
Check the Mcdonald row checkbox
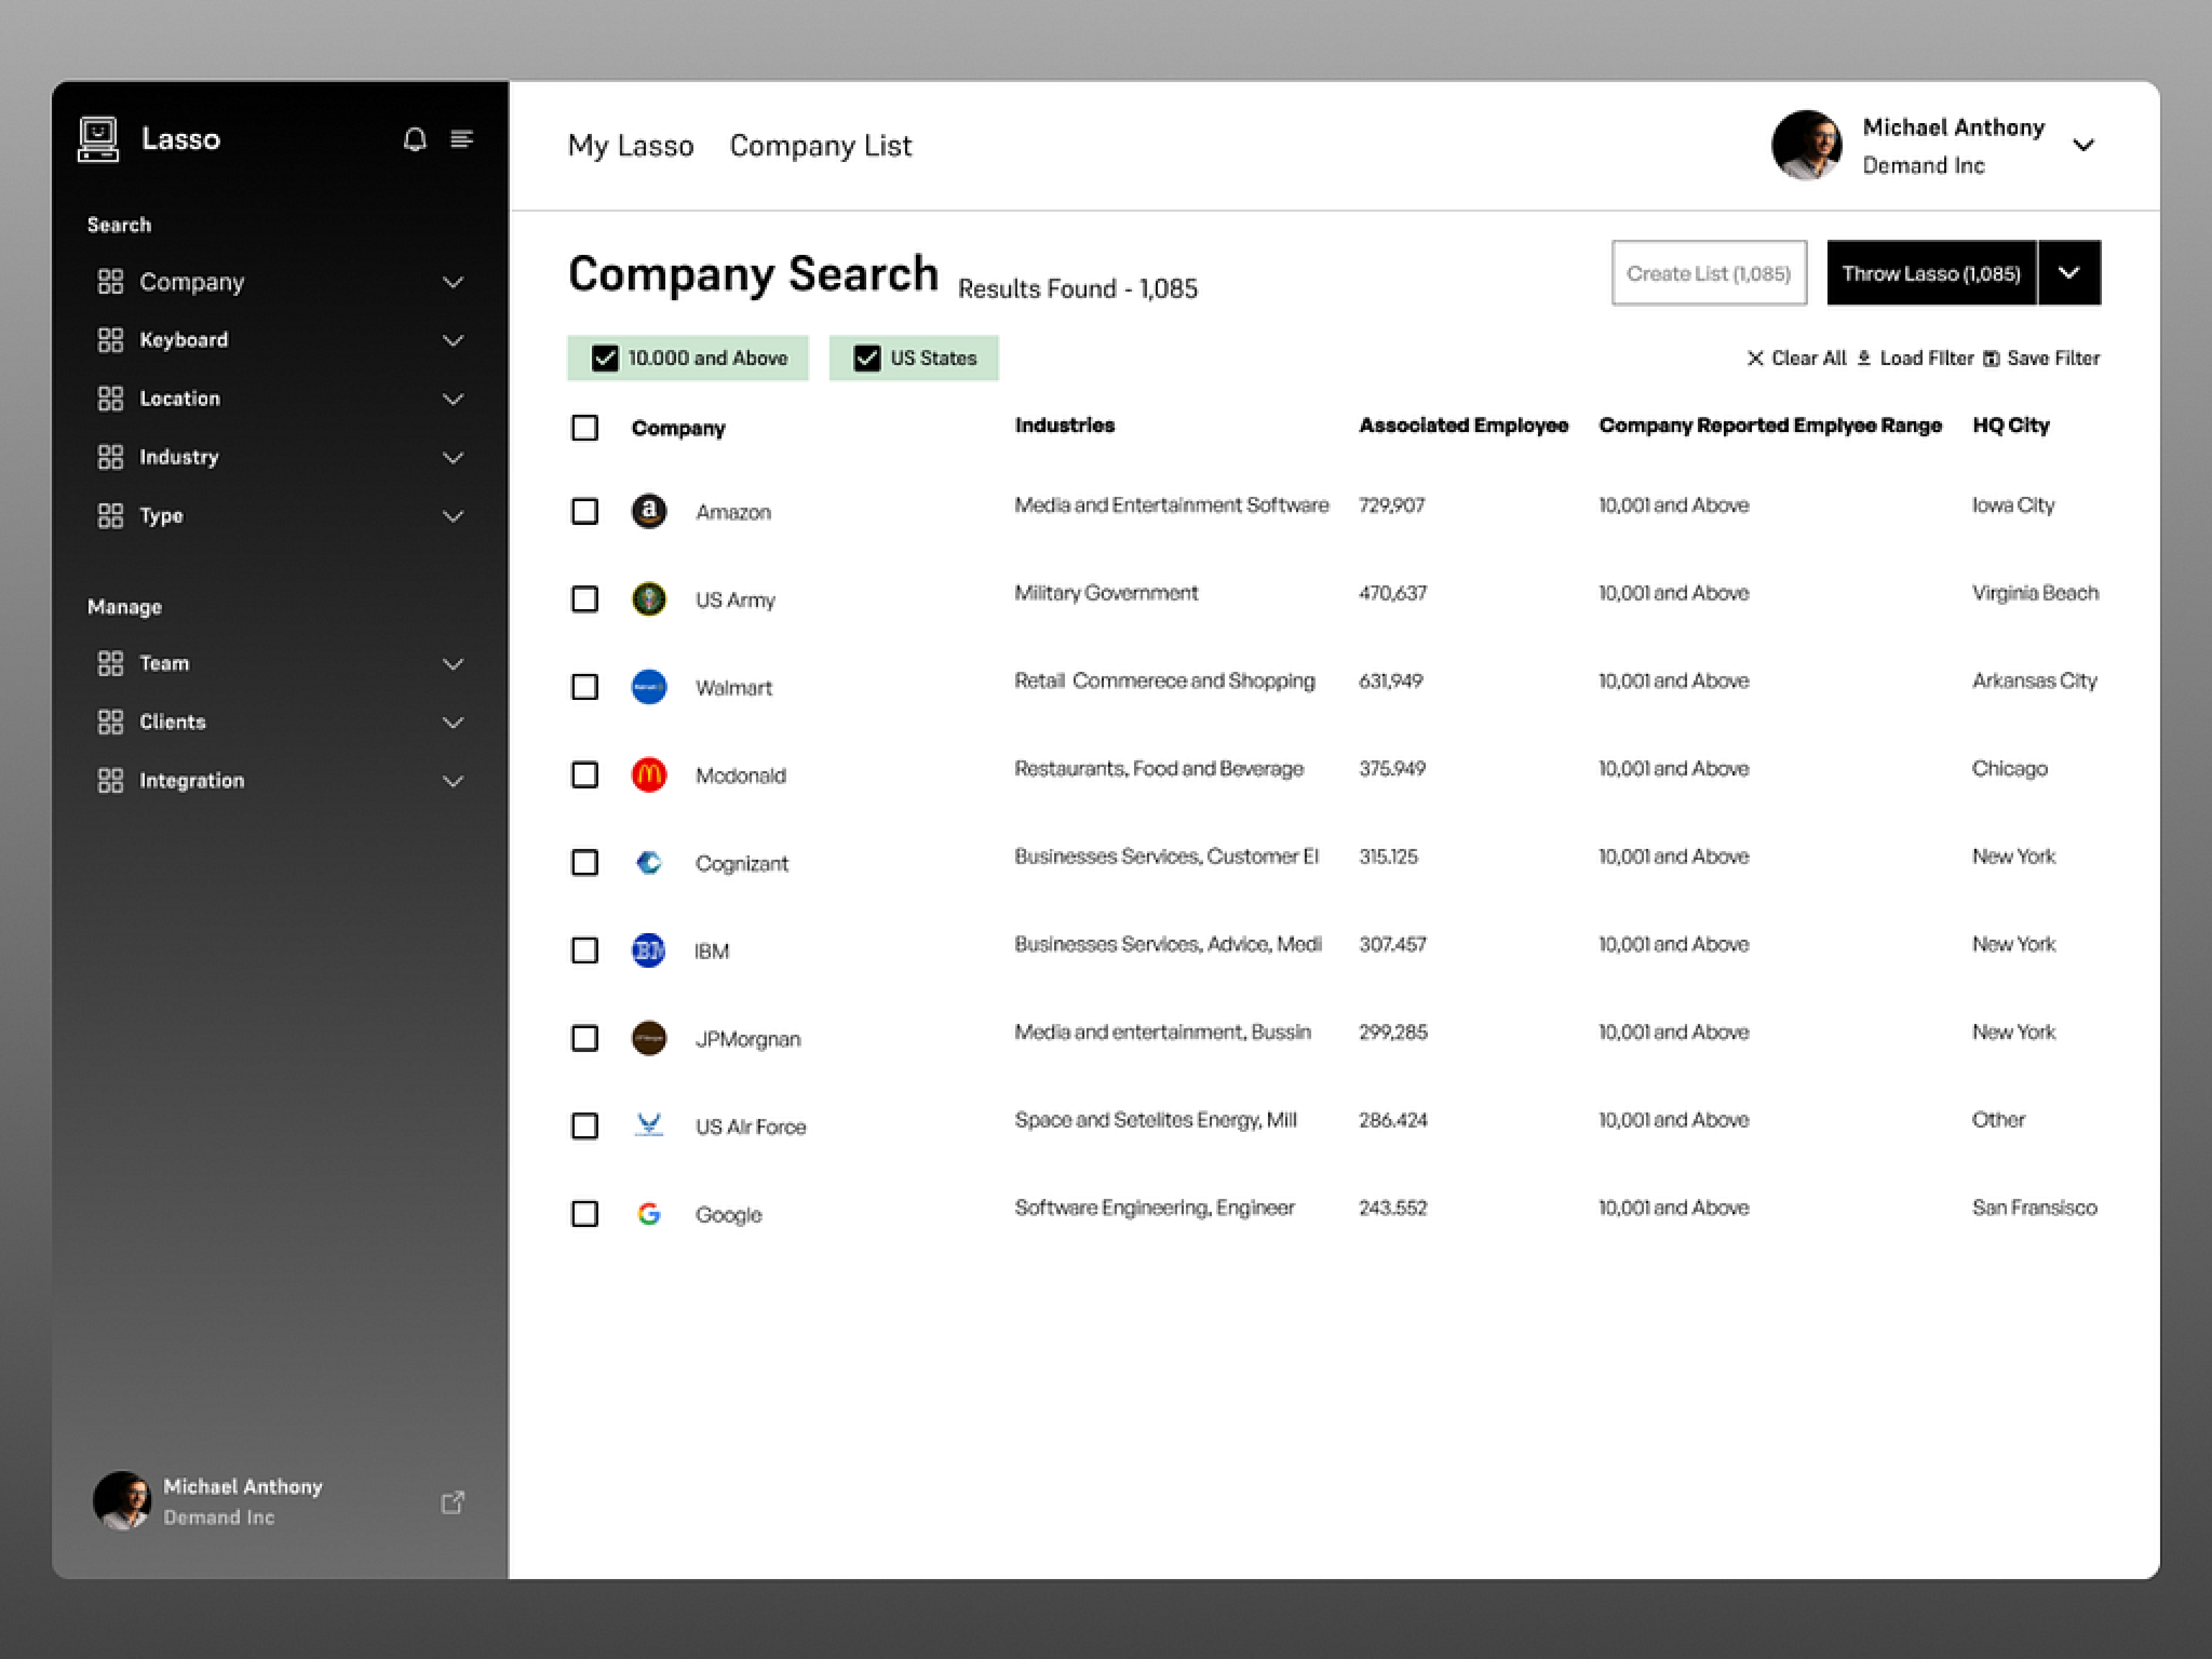(x=585, y=775)
